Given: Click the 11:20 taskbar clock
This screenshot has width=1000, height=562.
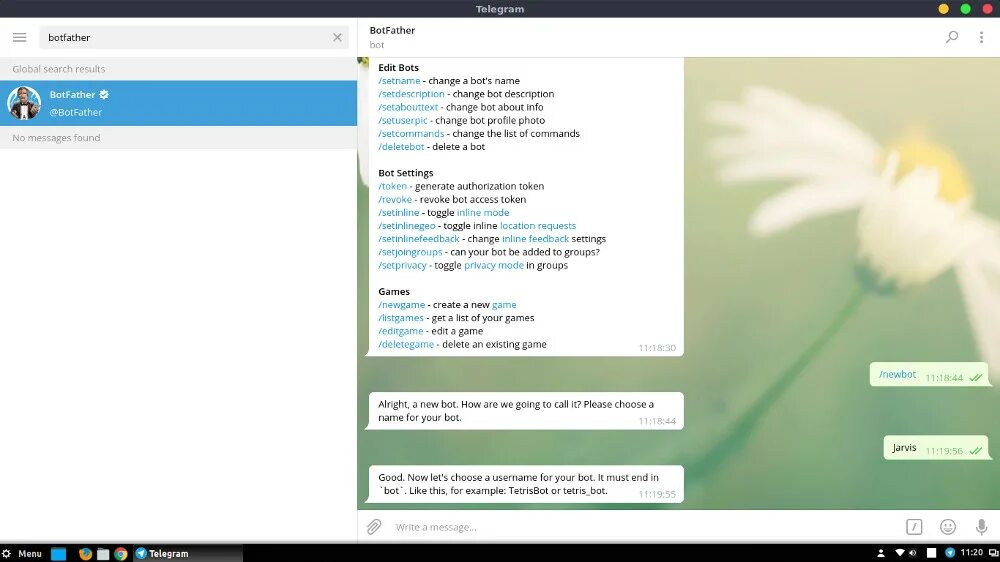Looking at the screenshot, I should (x=971, y=552).
